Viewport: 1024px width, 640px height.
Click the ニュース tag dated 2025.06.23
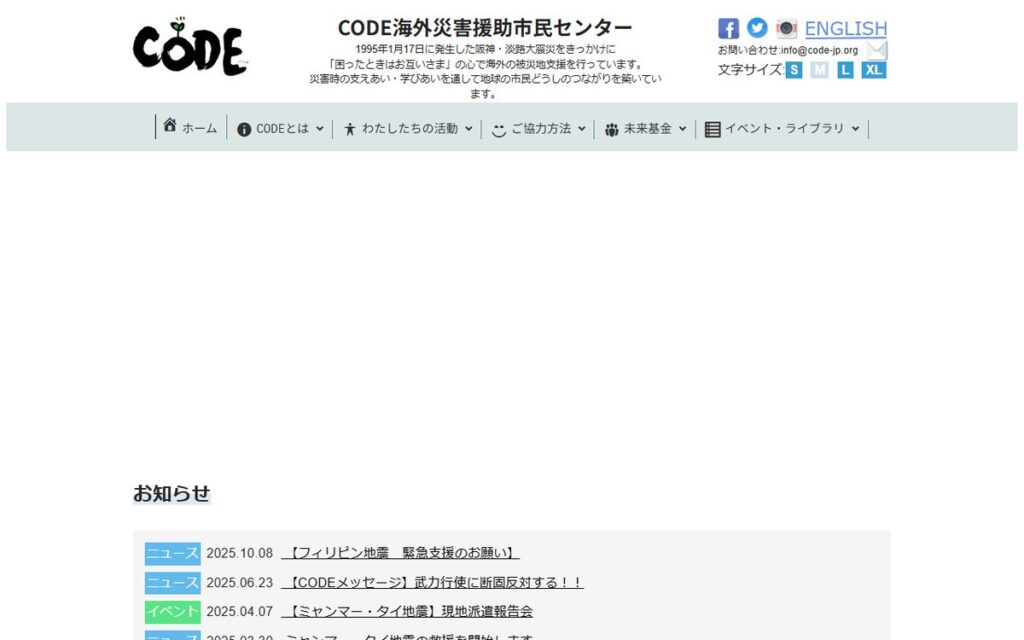[x=172, y=583]
